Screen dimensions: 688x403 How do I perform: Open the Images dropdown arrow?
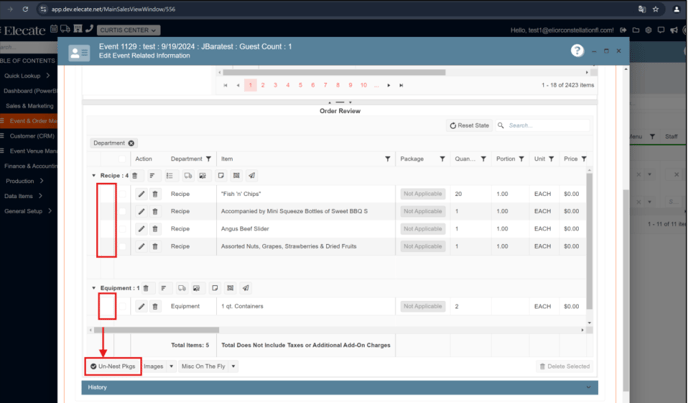pyautogui.click(x=171, y=366)
